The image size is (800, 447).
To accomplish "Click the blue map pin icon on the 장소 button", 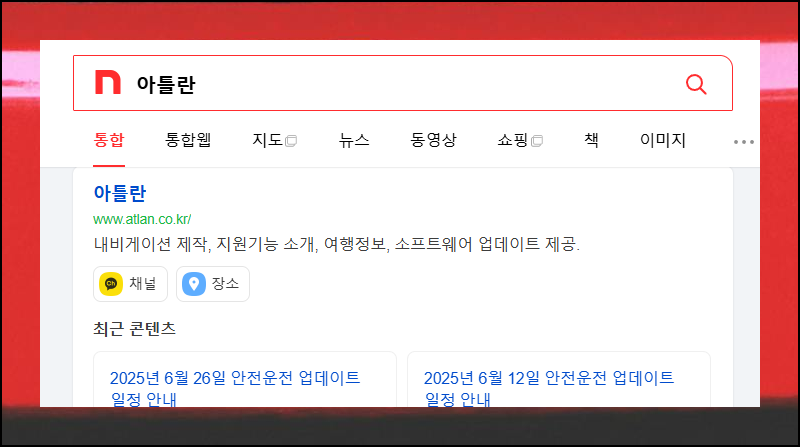I will click(x=194, y=284).
